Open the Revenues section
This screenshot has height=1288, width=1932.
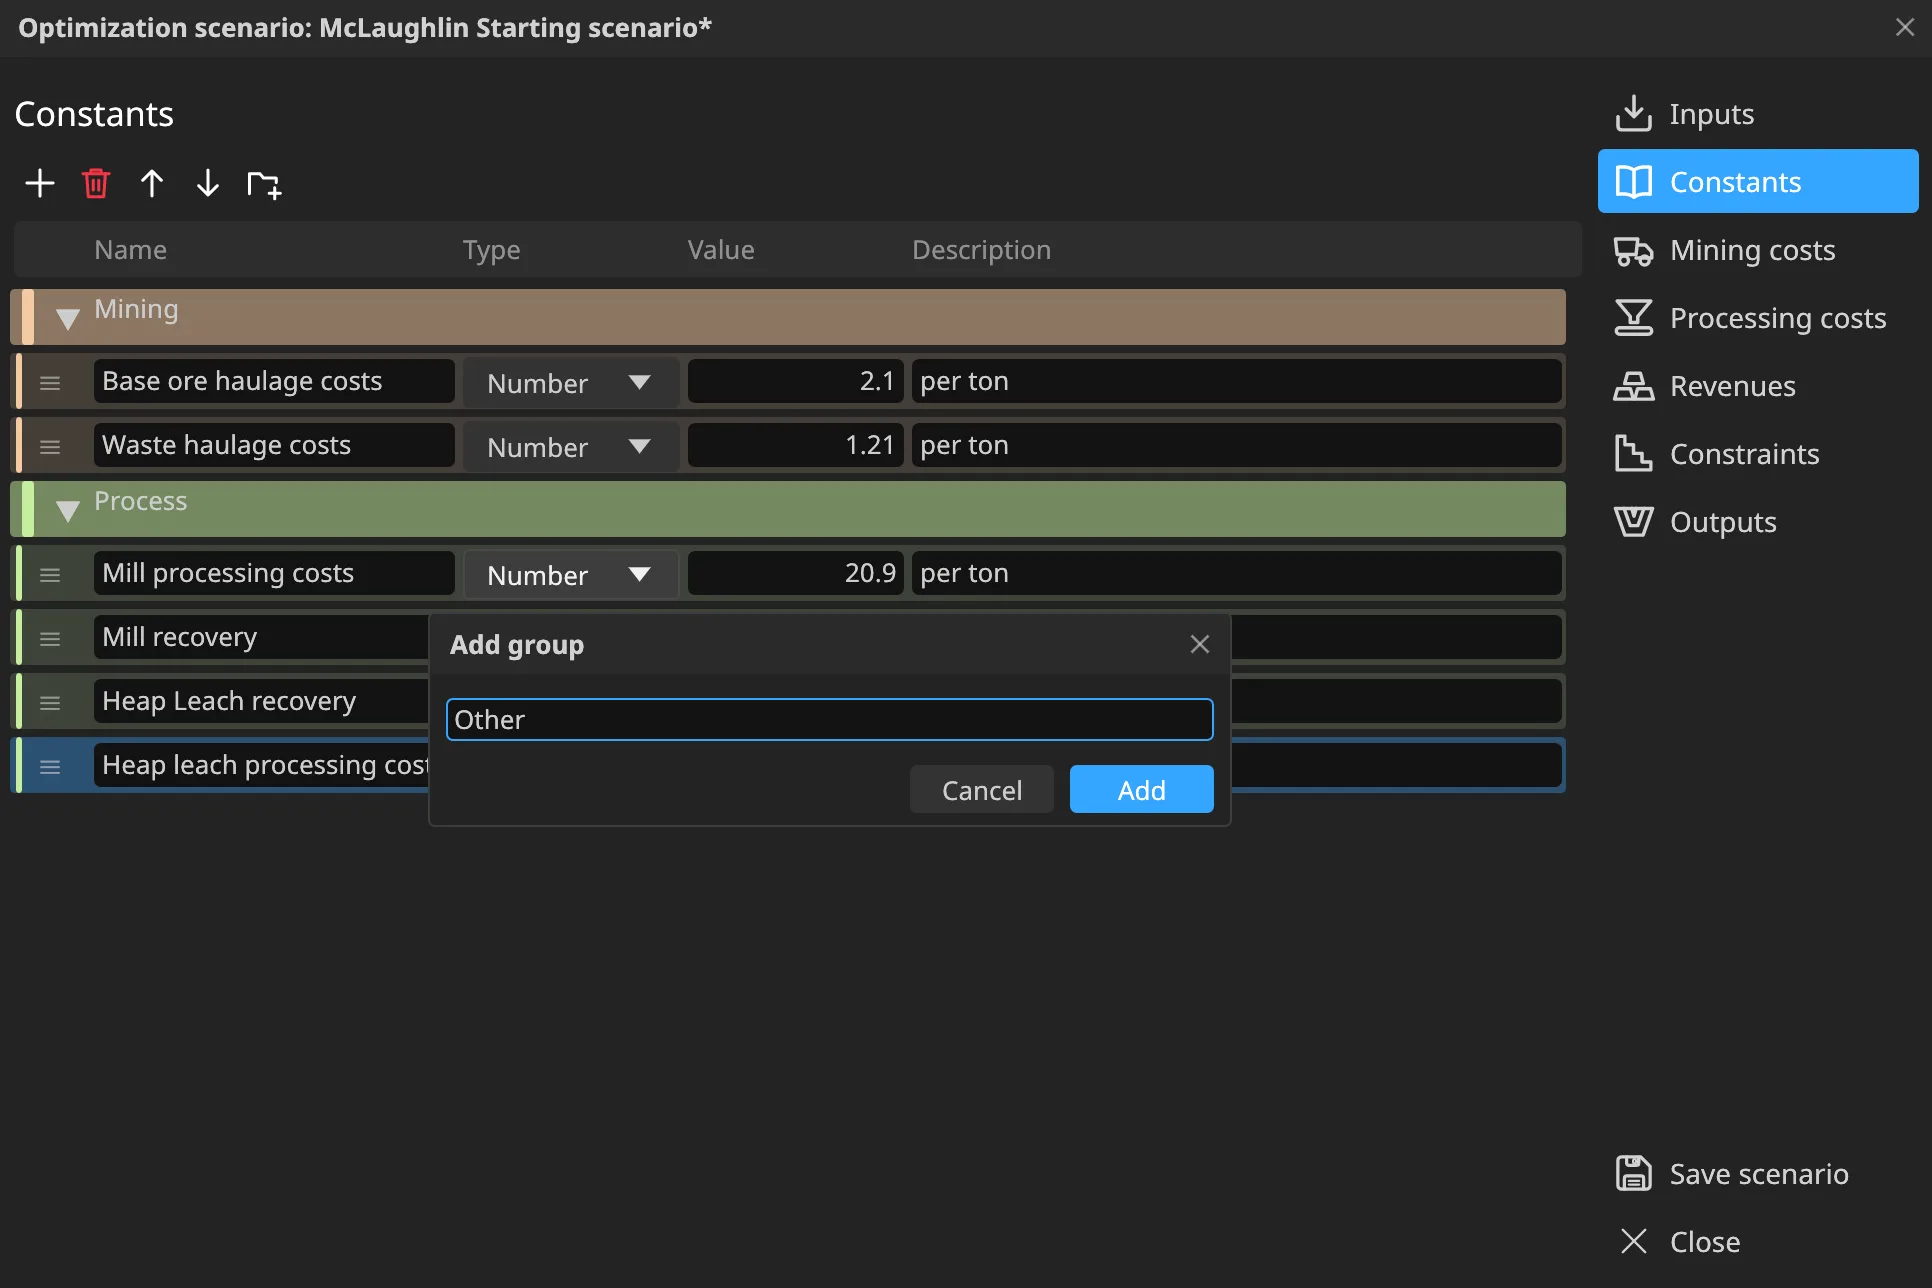pyautogui.click(x=1758, y=386)
